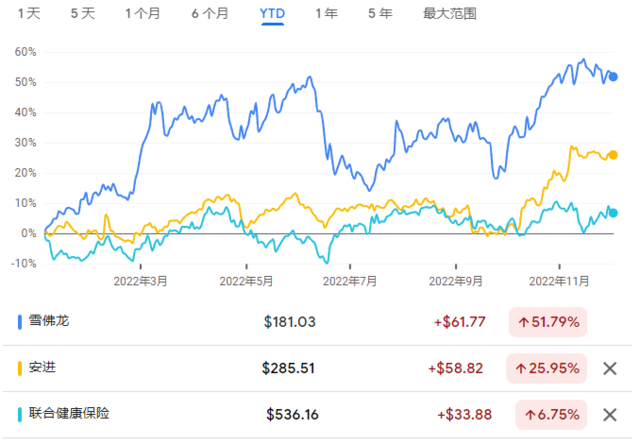Remove 联合健康保险 using its X icon
The image size is (640, 445).
pyautogui.click(x=609, y=415)
